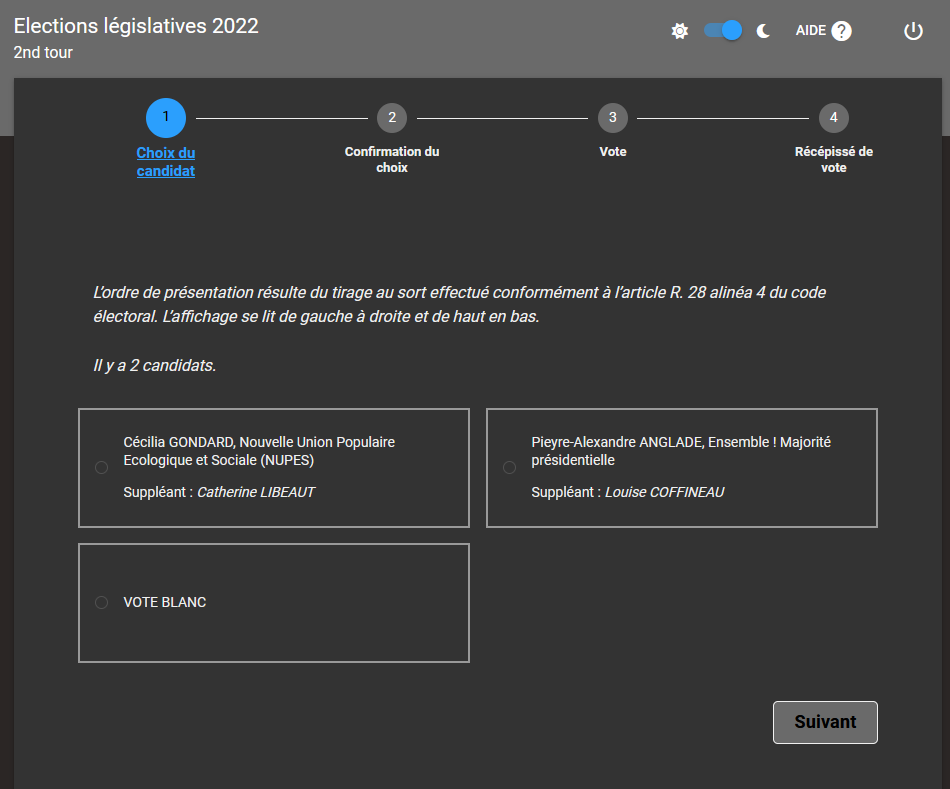The image size is (950, 789).
Task: Select Pieyre-Alexandre ANGLADE radio button
Action: pyautogui.click(x=509, y=468)
